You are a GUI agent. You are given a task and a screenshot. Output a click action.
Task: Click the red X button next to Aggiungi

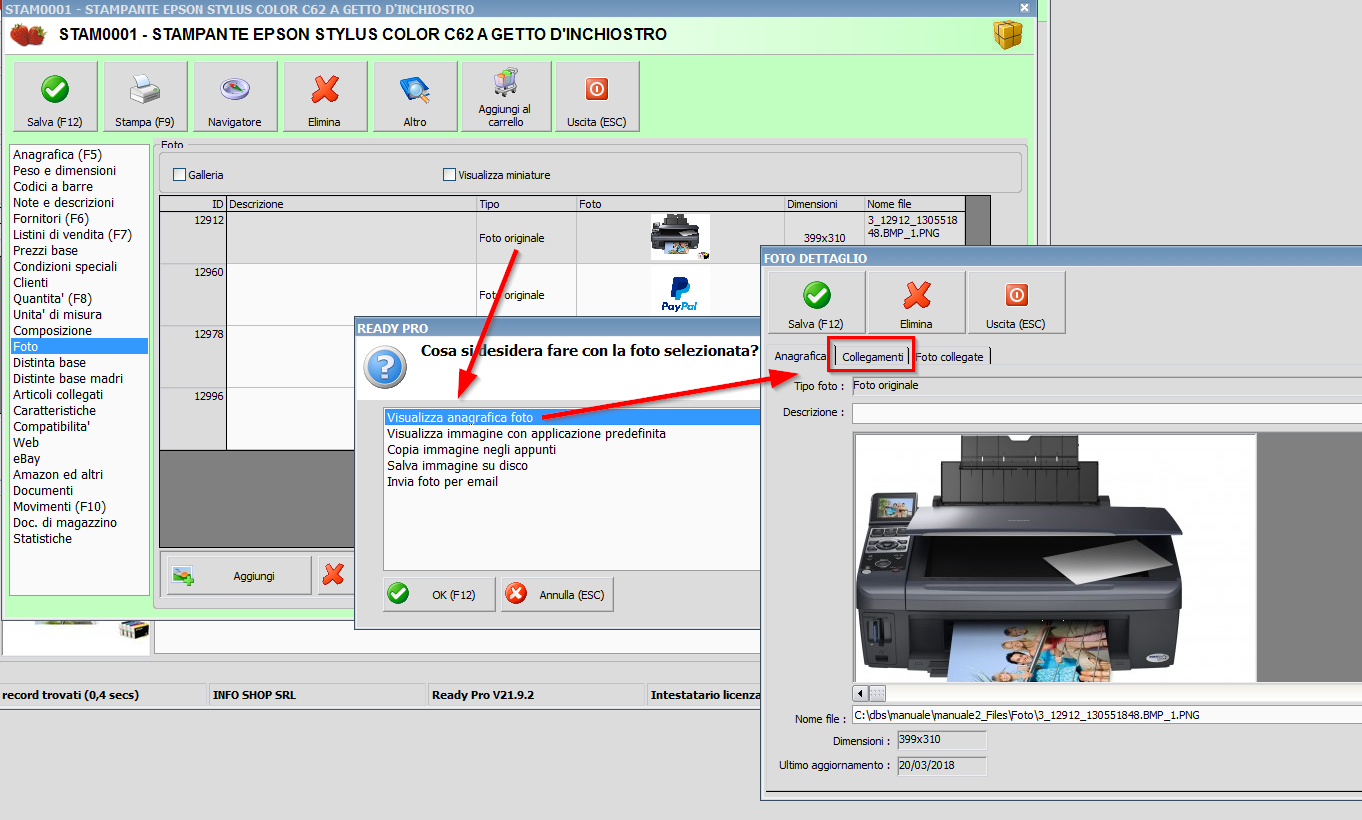pos(335,575)
